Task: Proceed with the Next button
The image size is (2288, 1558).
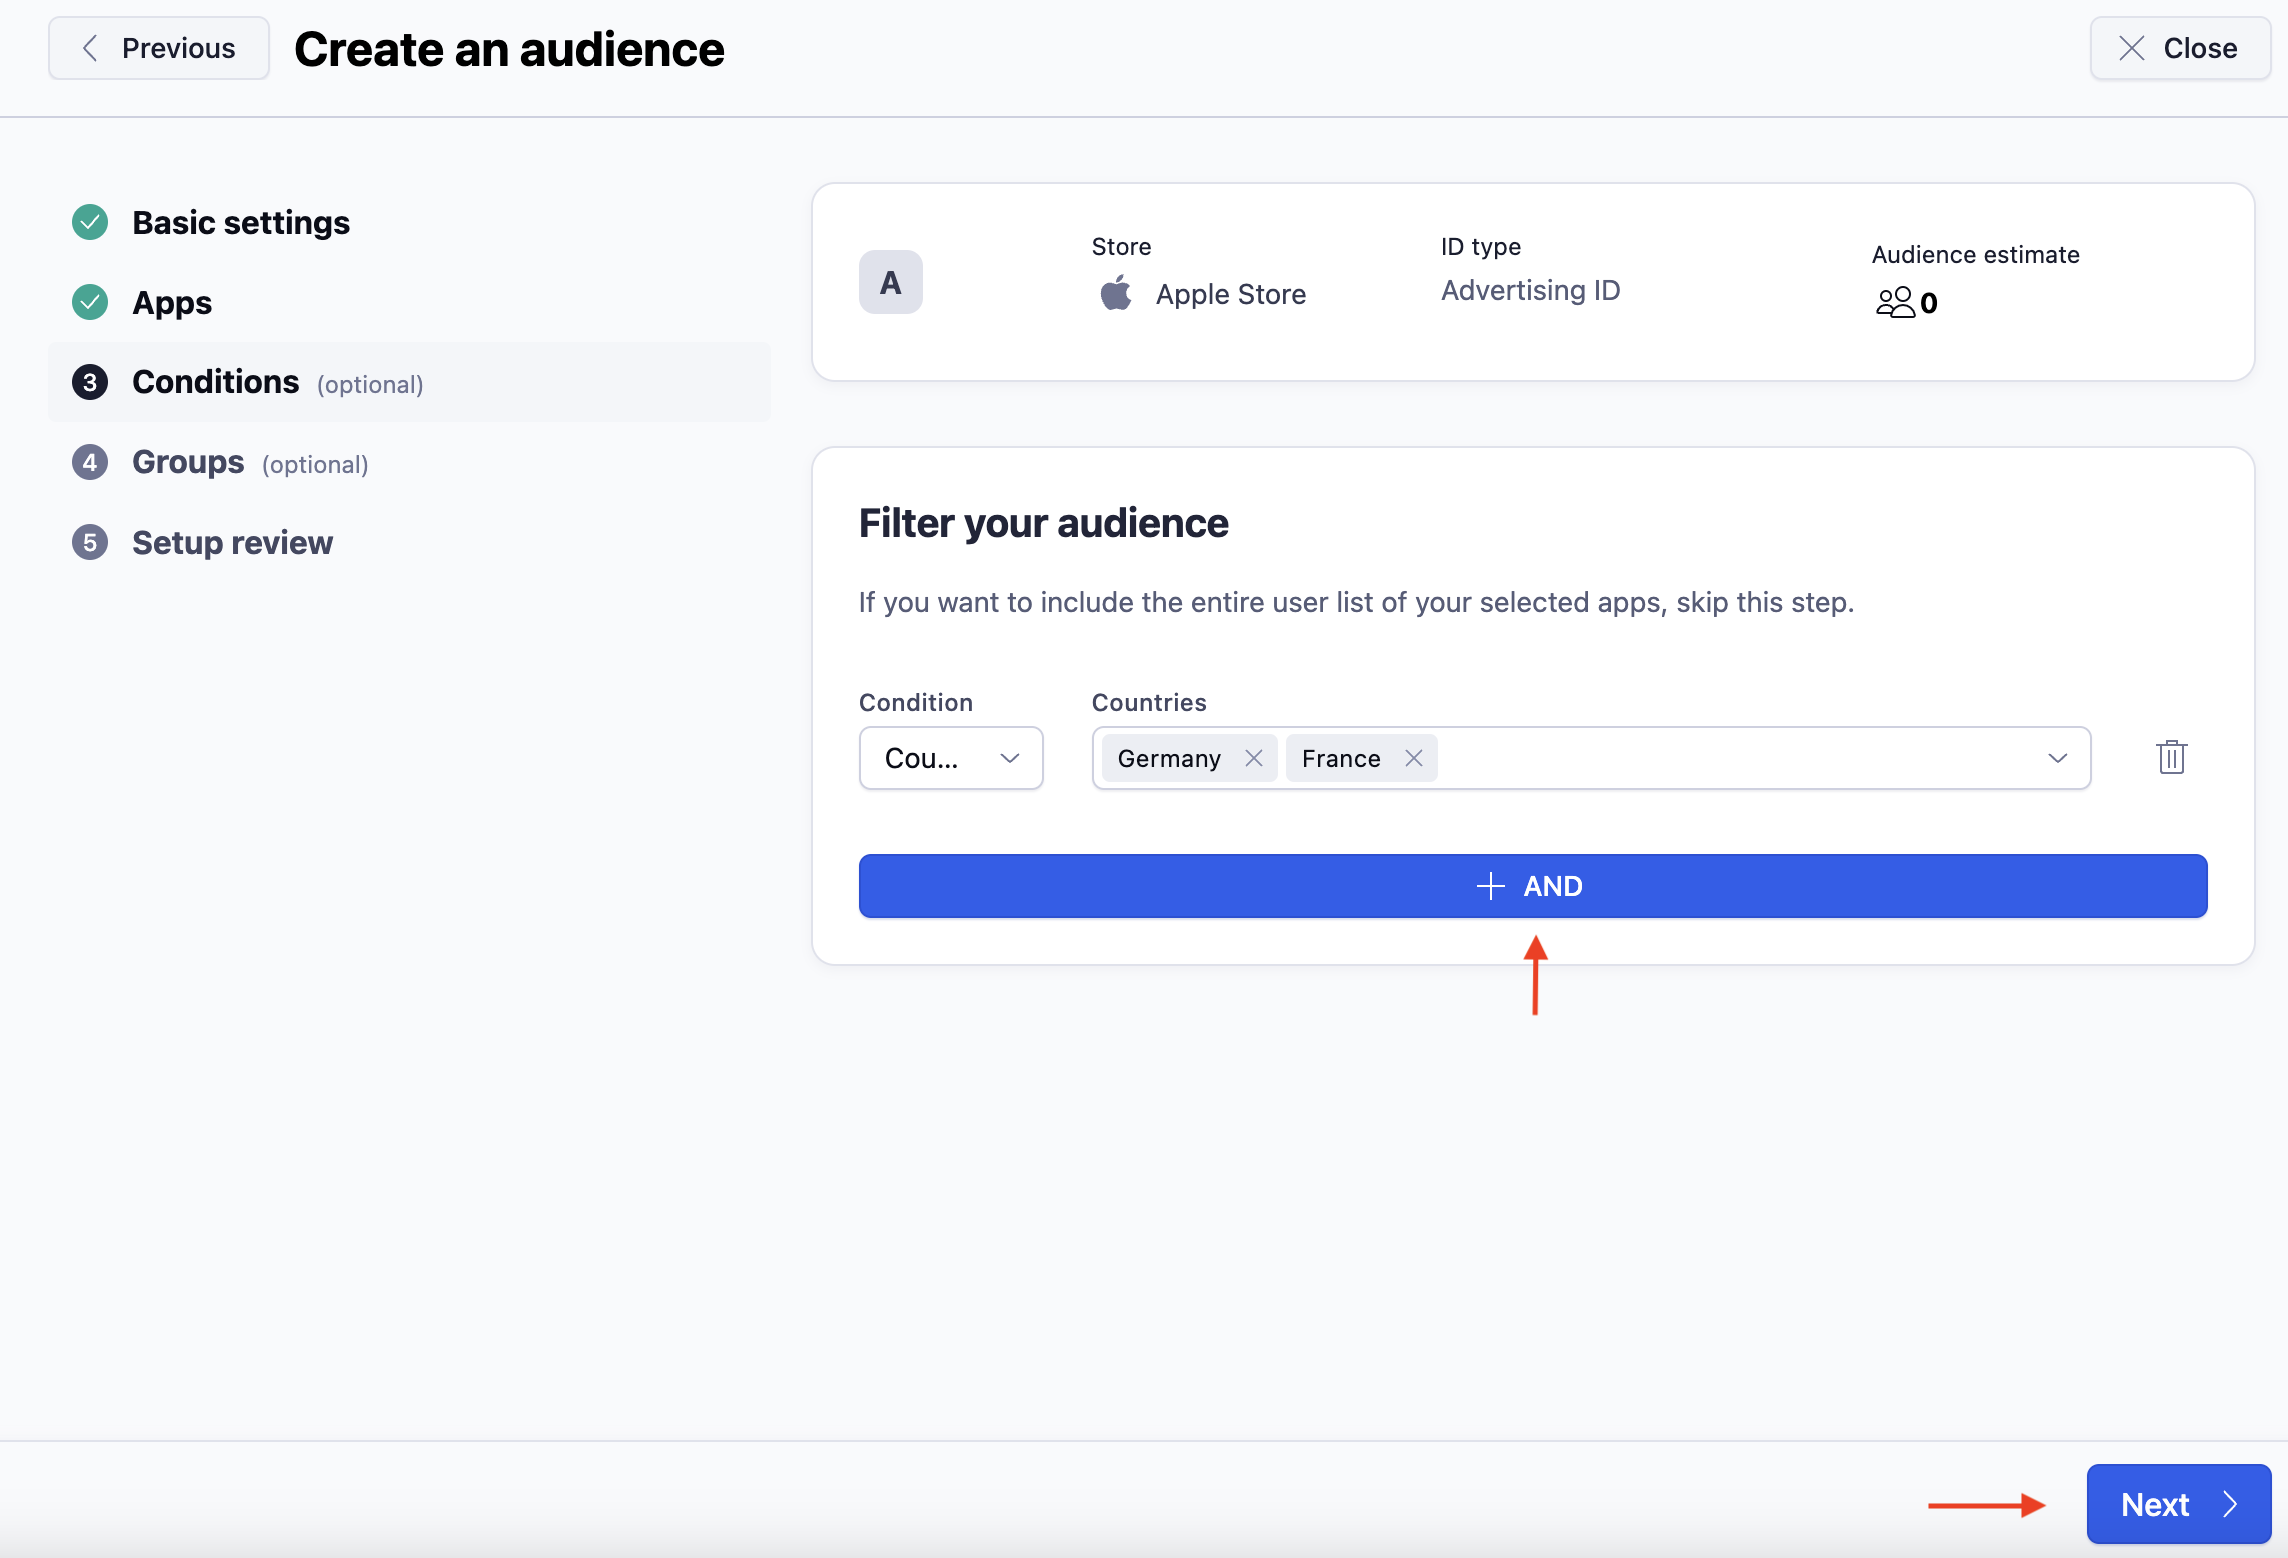Action: (x=2178, y=1504)
